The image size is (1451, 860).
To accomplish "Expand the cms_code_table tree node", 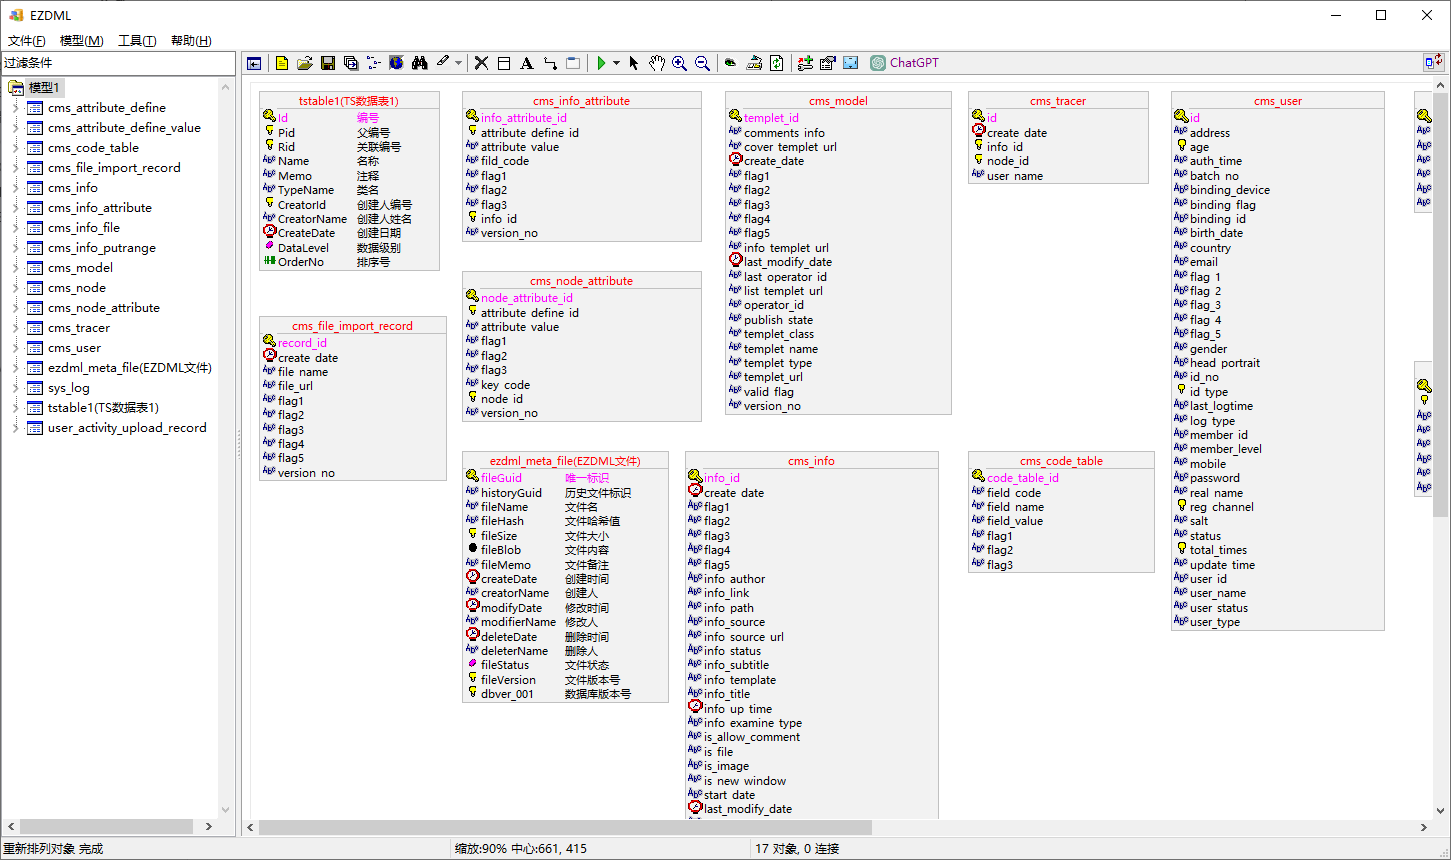I will (15, 148).
